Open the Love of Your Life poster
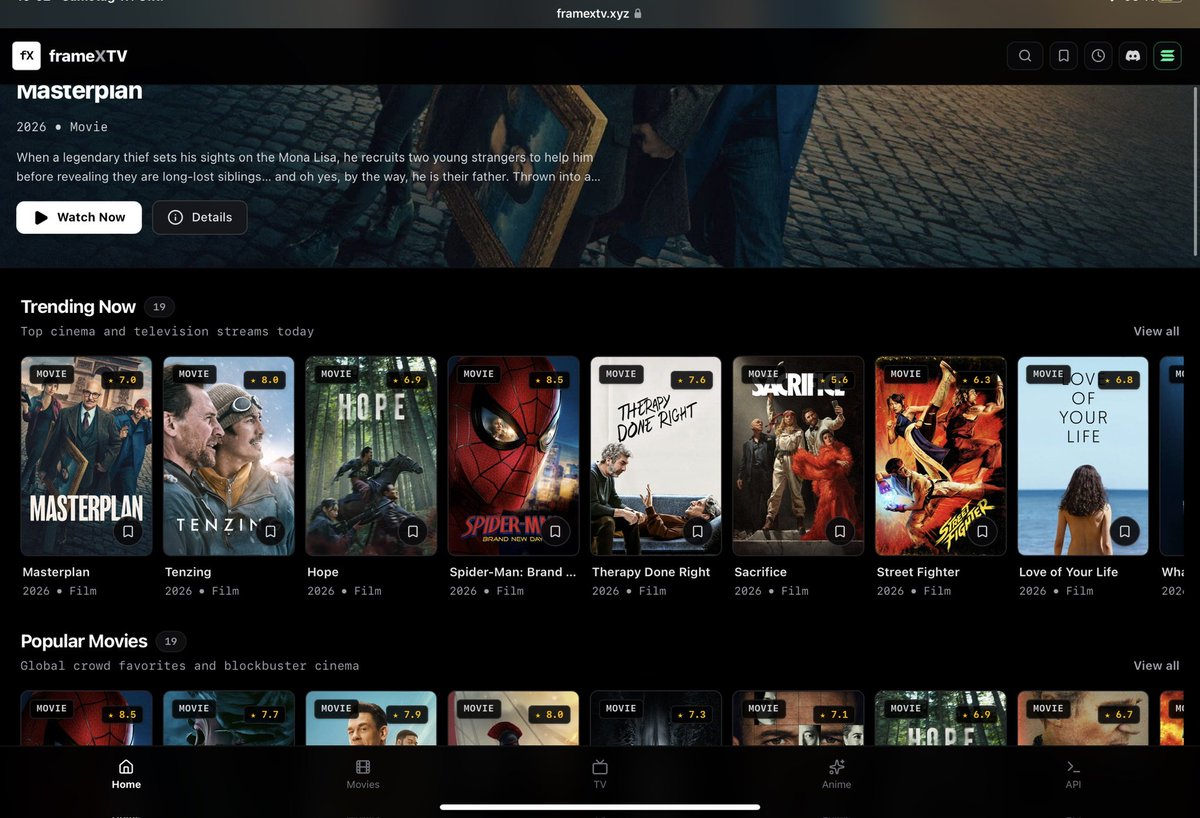Screen dimensions: 1200x818 pos(1083,456)
